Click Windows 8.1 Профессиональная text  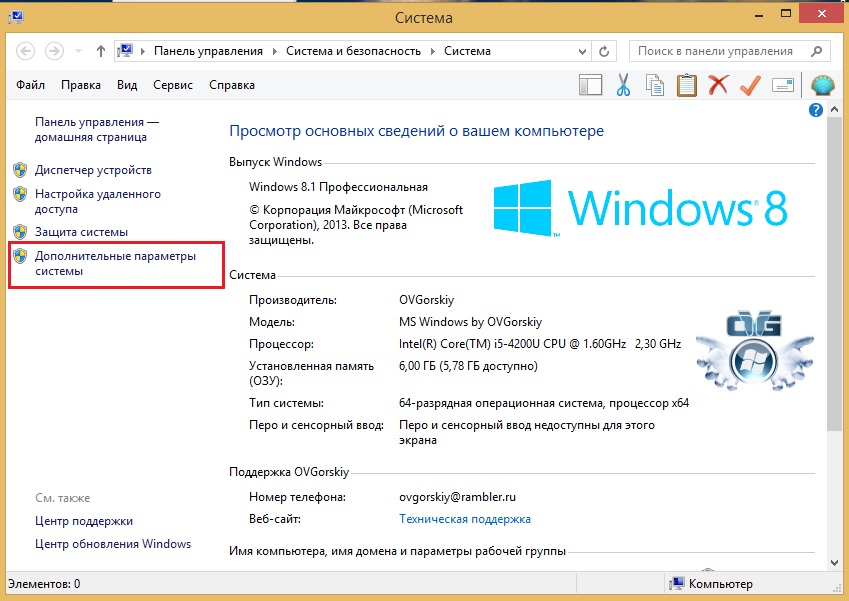tap(338, 187)
